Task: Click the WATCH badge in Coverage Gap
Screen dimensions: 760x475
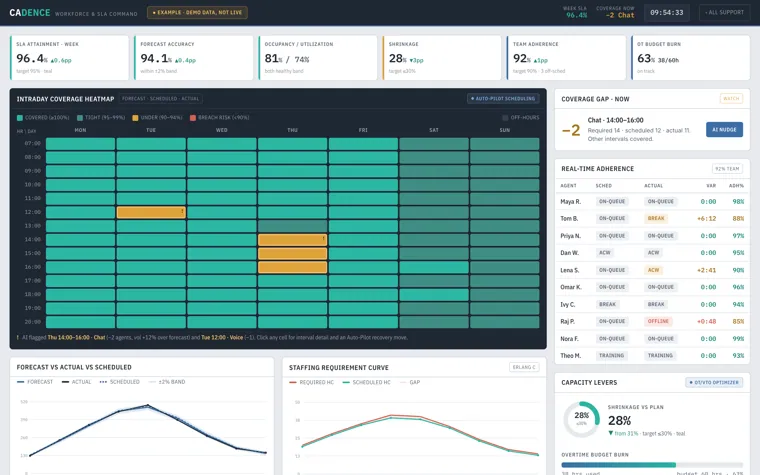Action: click(731, 98)
